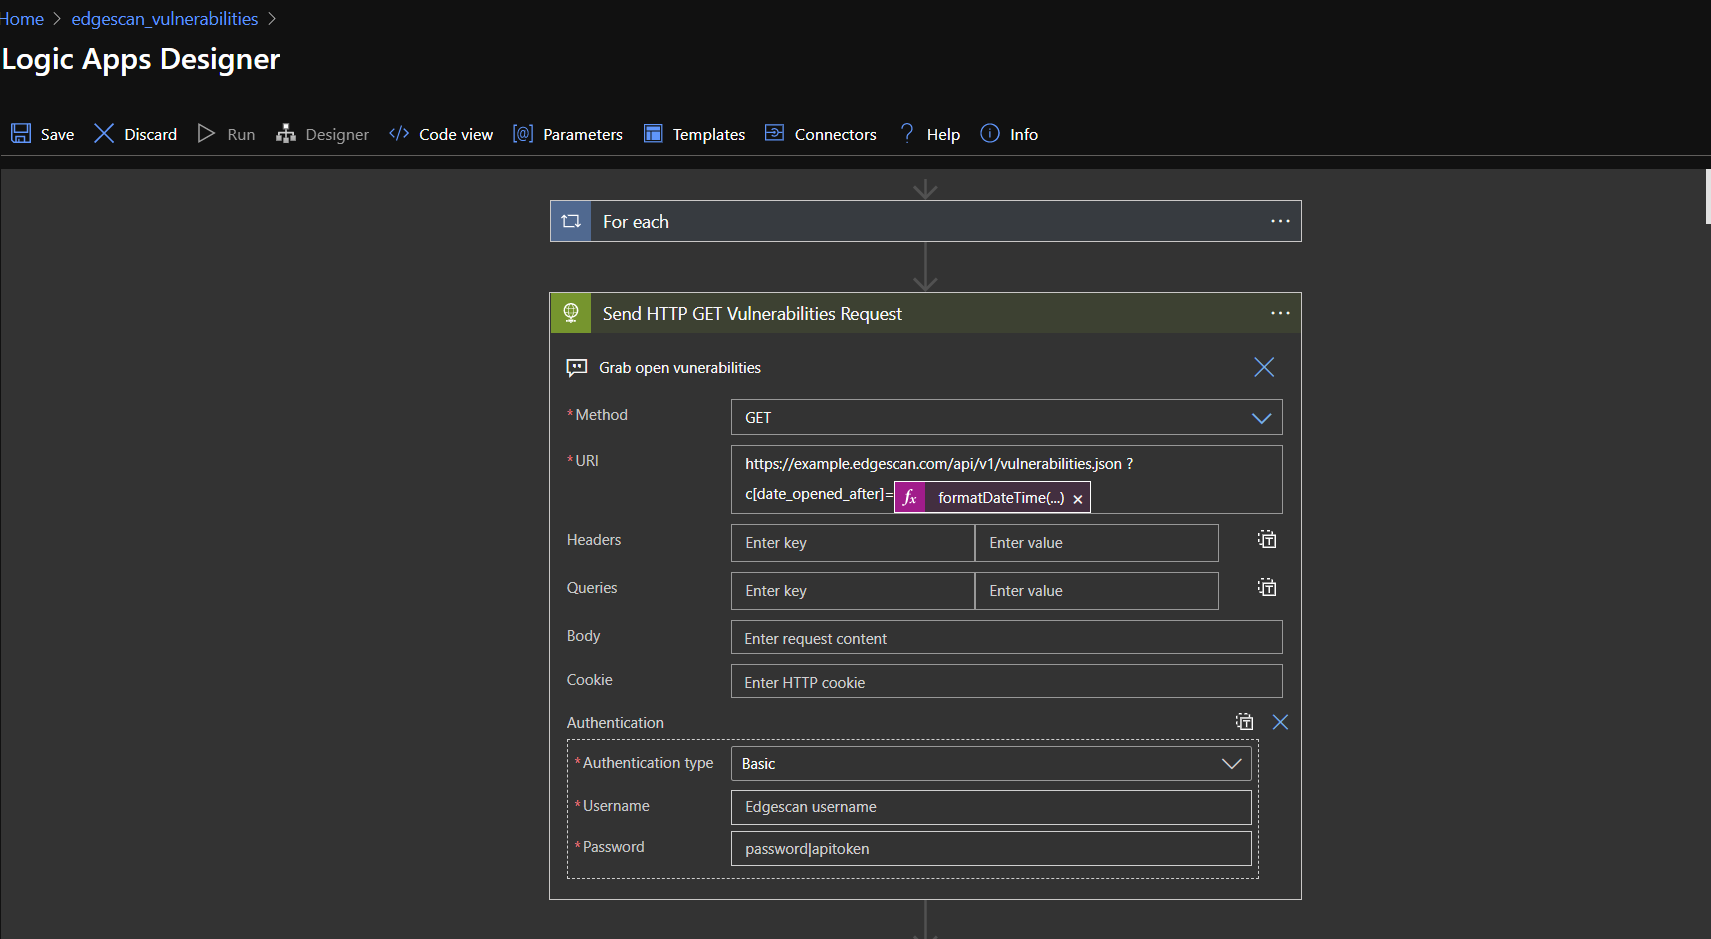The image size is (1711, 939).
Task: Open For each action ellipsis menu
Action: tap(1280, 221)
